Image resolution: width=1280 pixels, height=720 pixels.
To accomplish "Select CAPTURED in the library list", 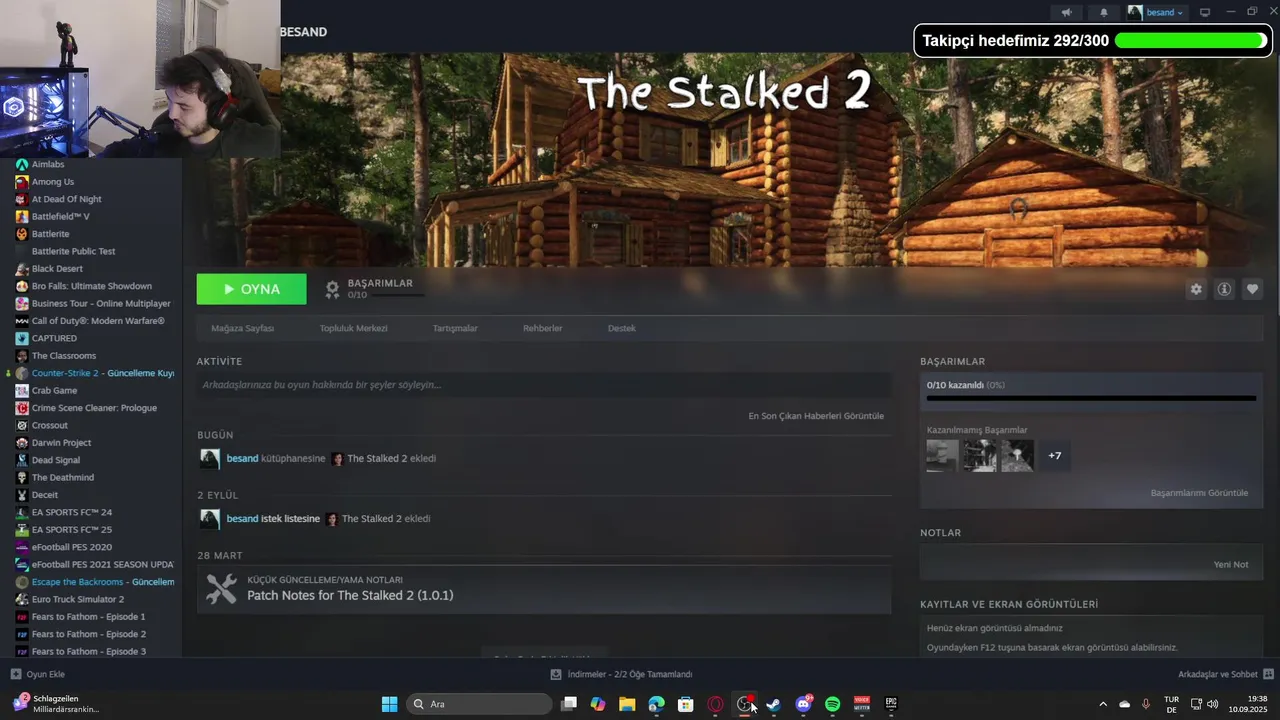I will coord(54,338).
